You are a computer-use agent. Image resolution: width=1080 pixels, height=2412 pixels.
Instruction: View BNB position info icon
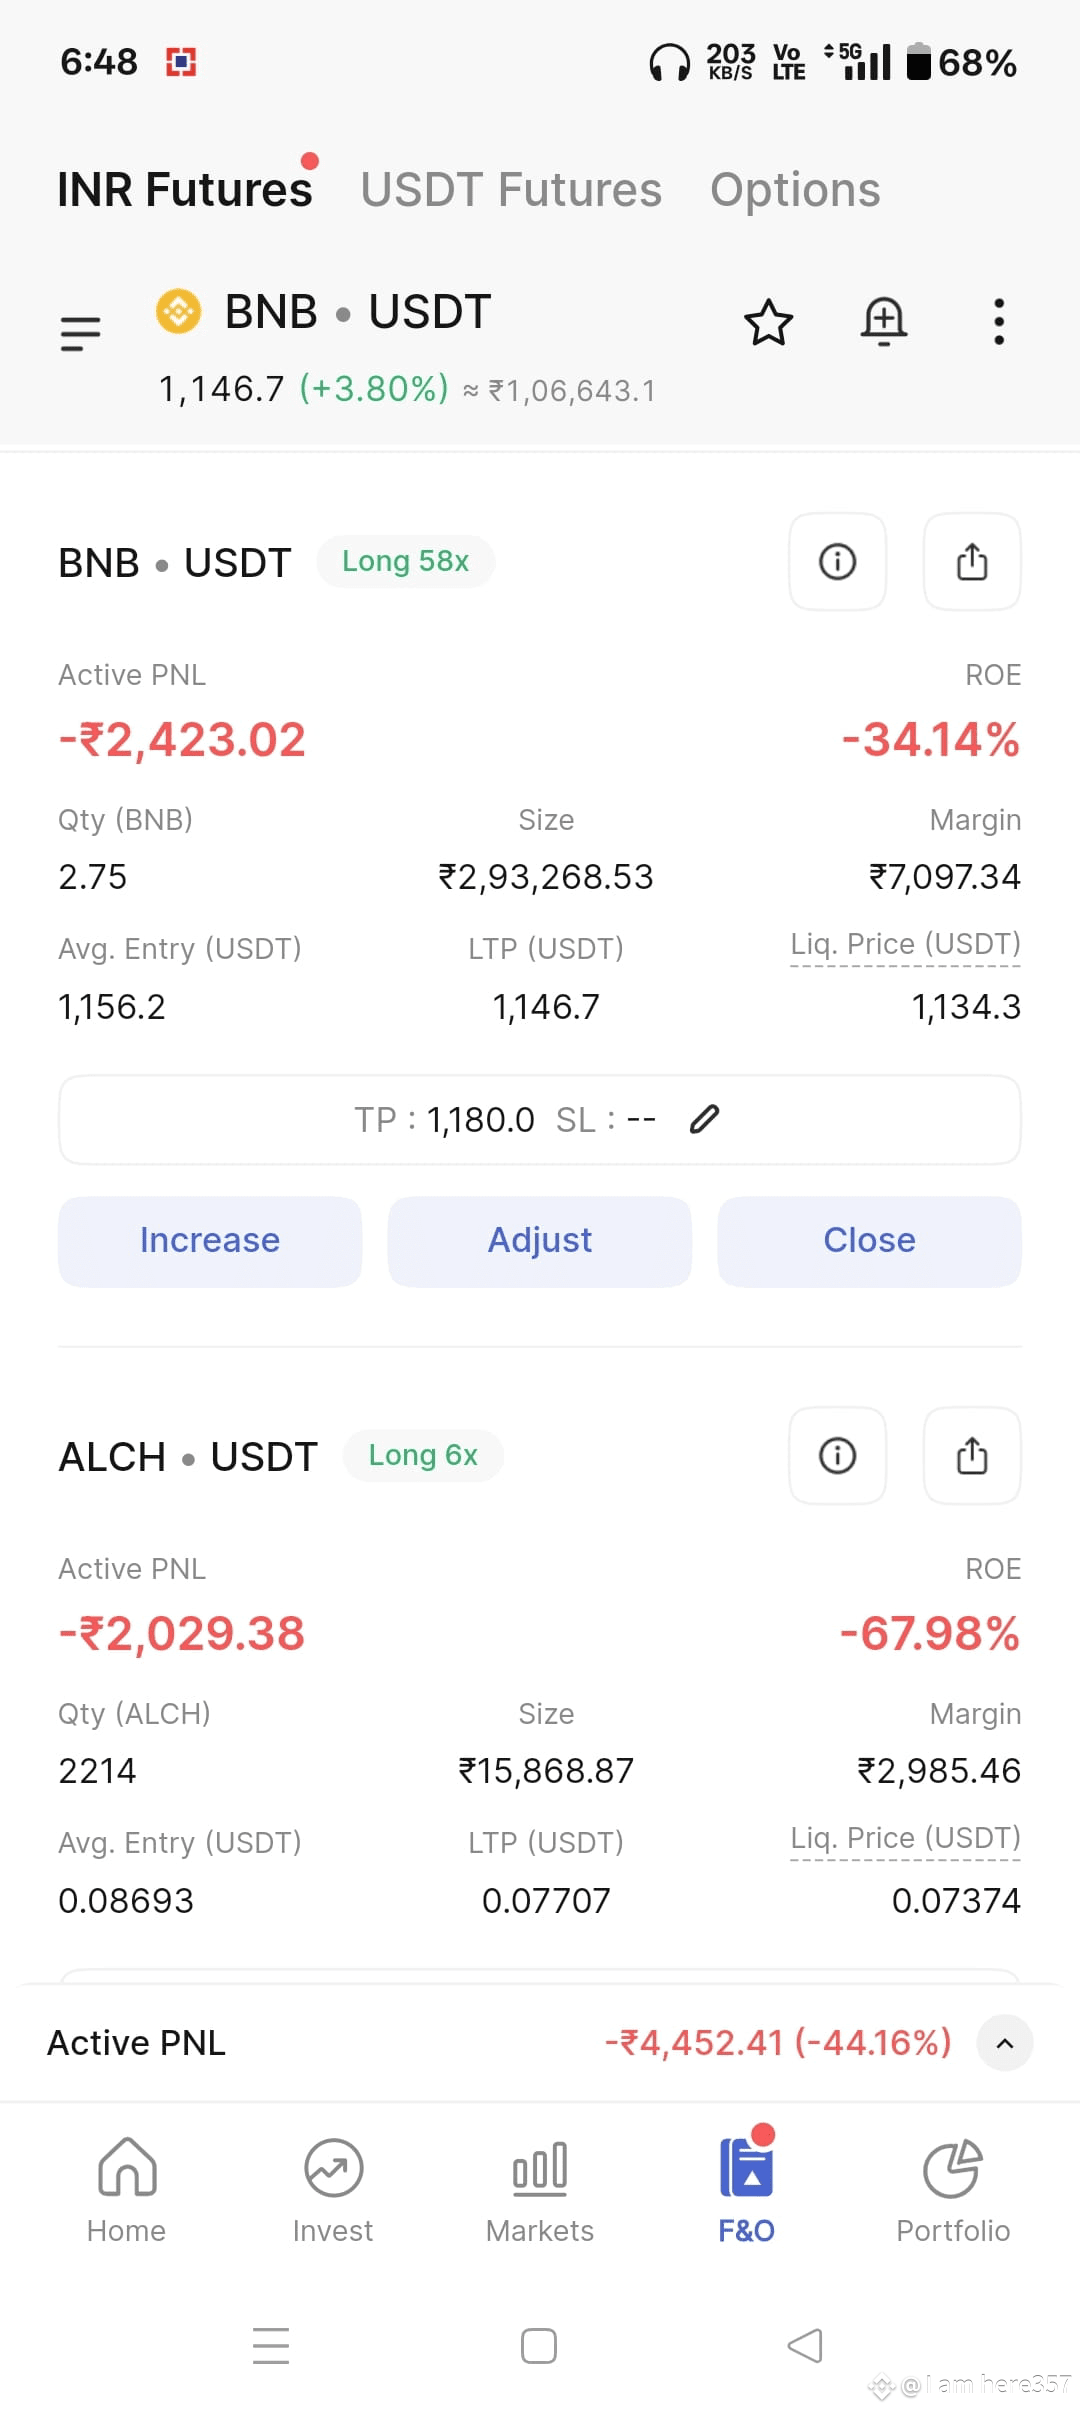pyautogui.click(x=838, y=561)
